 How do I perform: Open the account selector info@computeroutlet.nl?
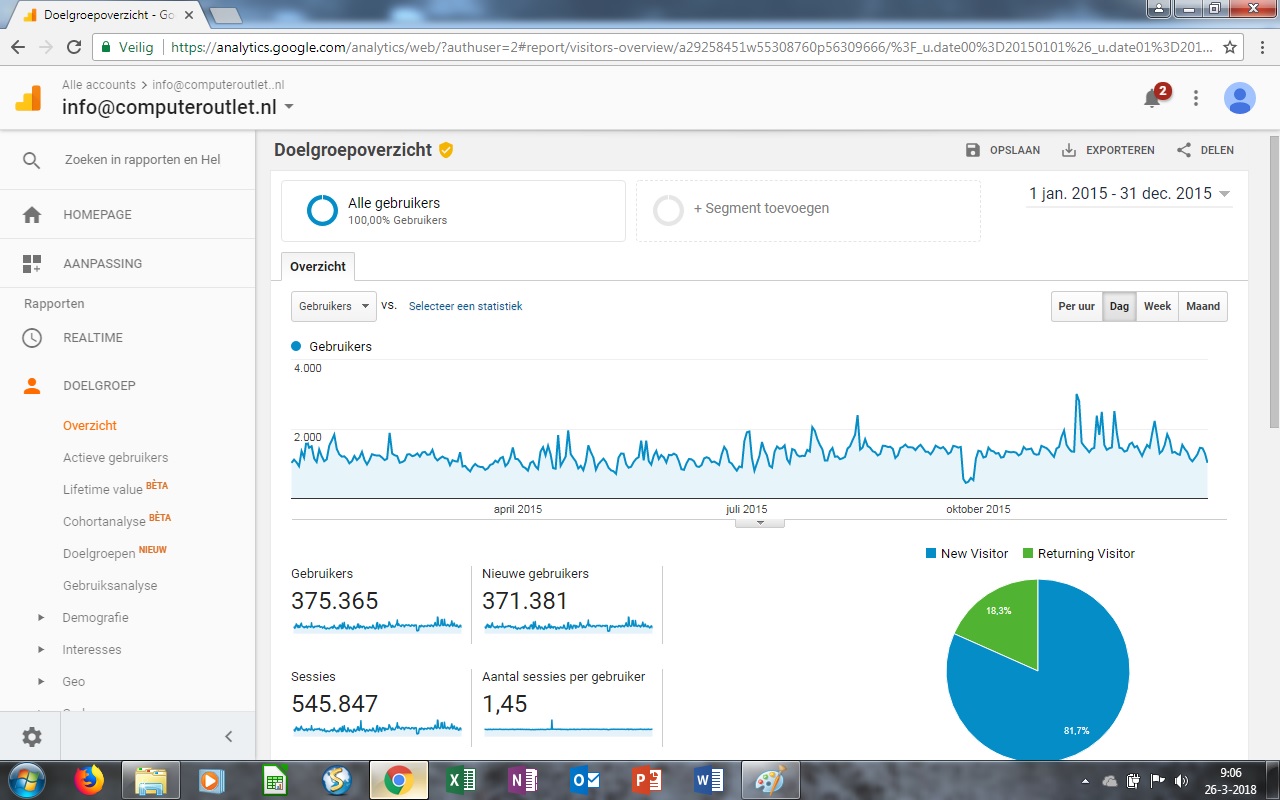pos(178,107)
